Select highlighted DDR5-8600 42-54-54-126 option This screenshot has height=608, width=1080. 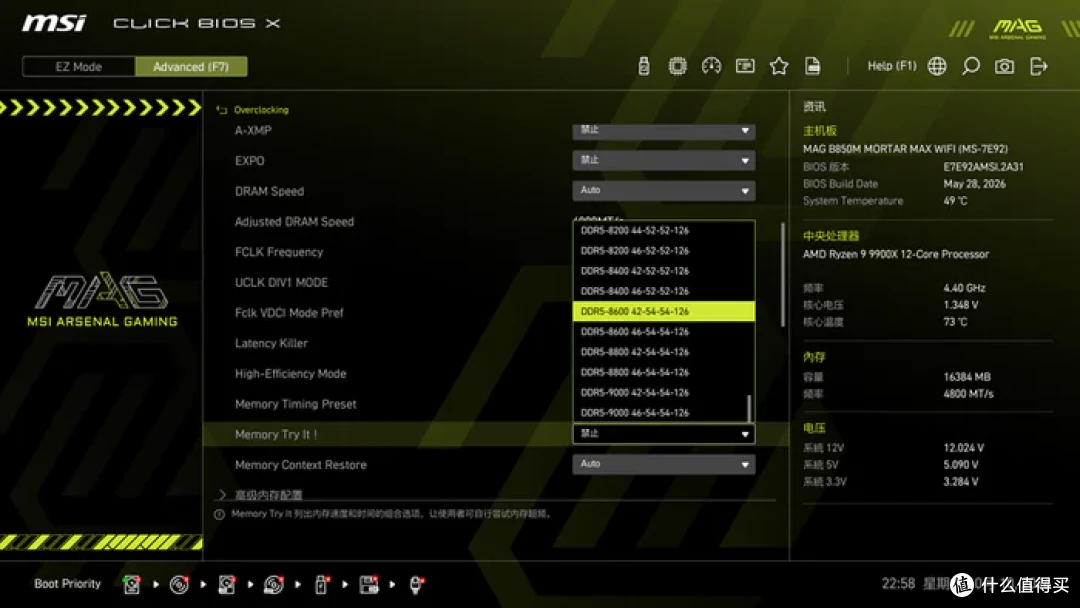pos(663,311)
